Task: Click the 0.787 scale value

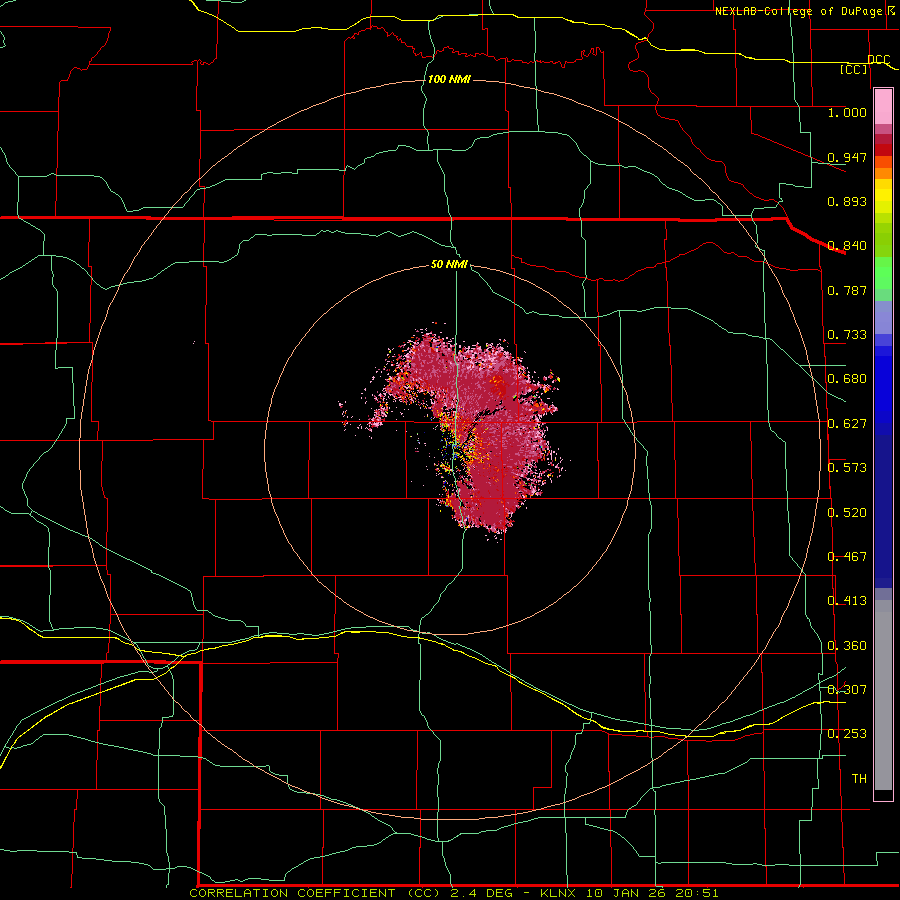Action: (x=847, y=290)
